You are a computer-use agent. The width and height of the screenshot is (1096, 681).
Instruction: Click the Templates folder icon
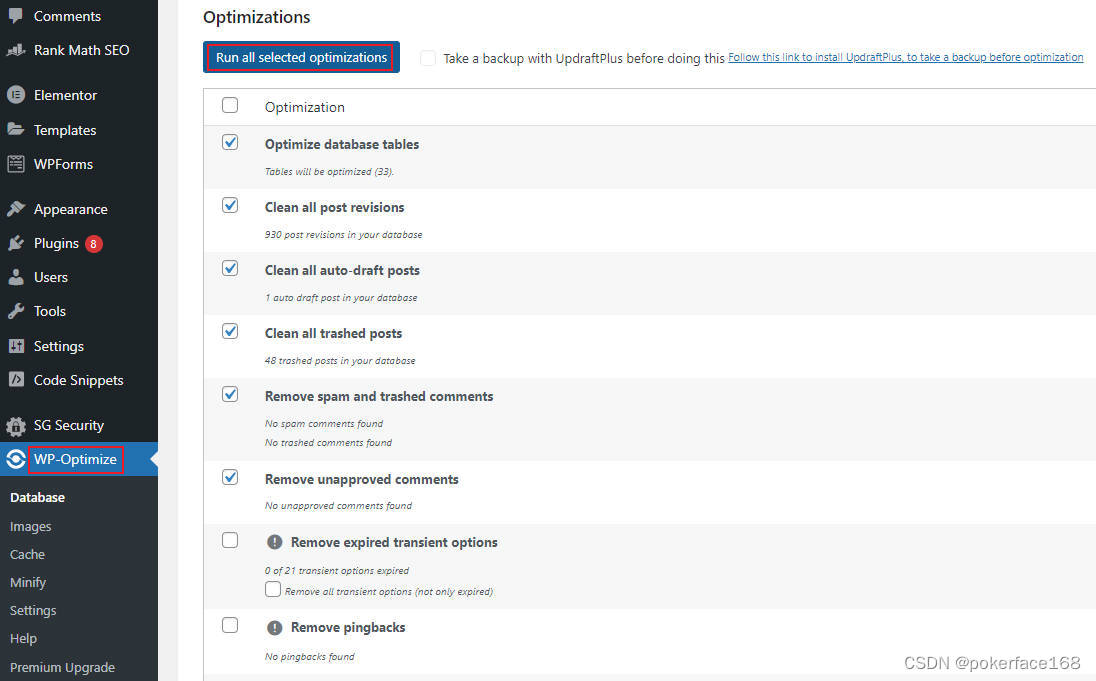coord(16,130)
